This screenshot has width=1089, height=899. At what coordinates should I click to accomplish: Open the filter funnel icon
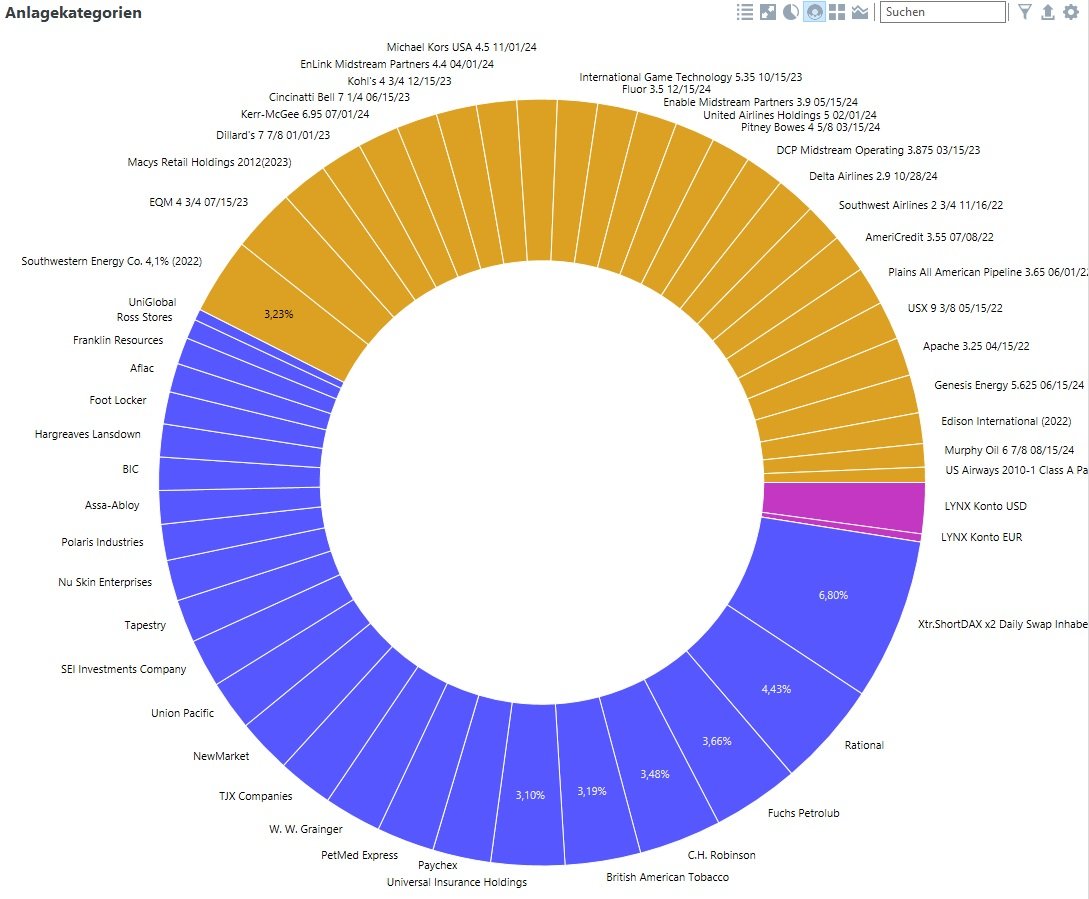1024,12
